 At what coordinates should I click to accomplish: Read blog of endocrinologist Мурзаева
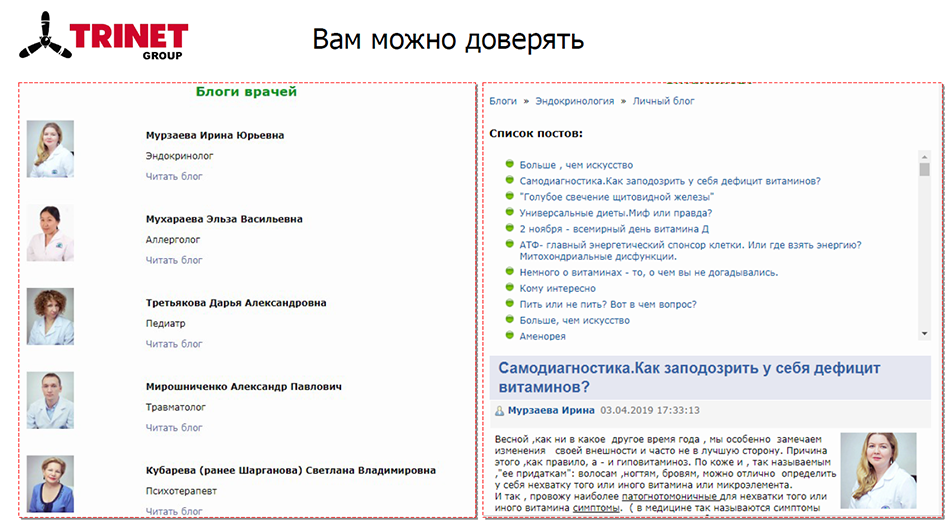pos(174,176)
